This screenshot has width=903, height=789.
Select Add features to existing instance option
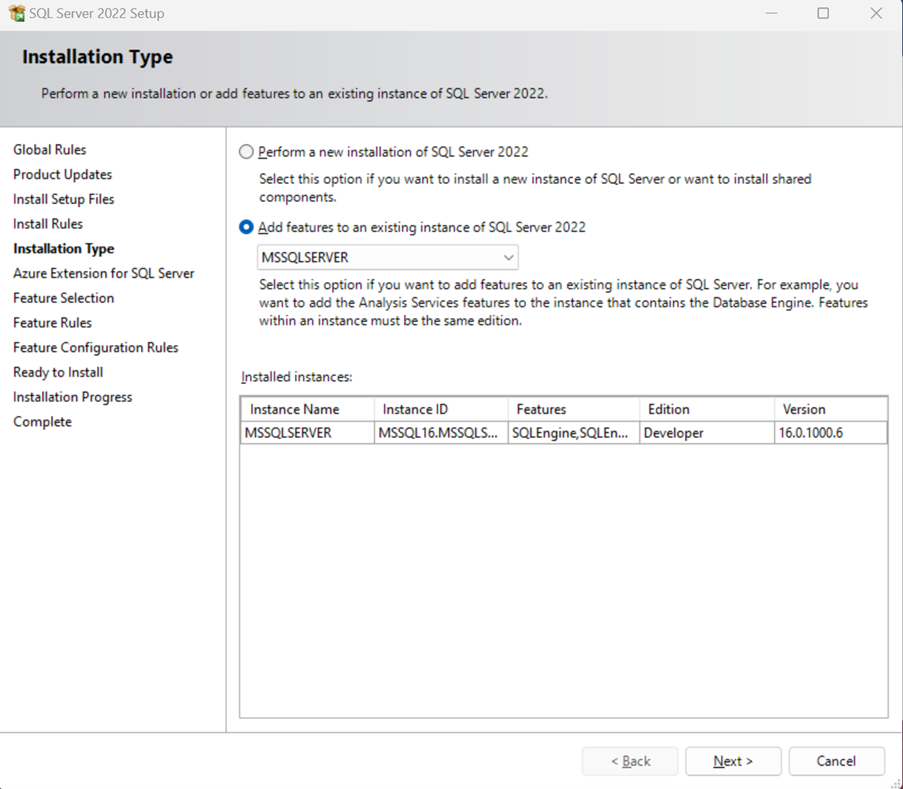pos(246,227)
